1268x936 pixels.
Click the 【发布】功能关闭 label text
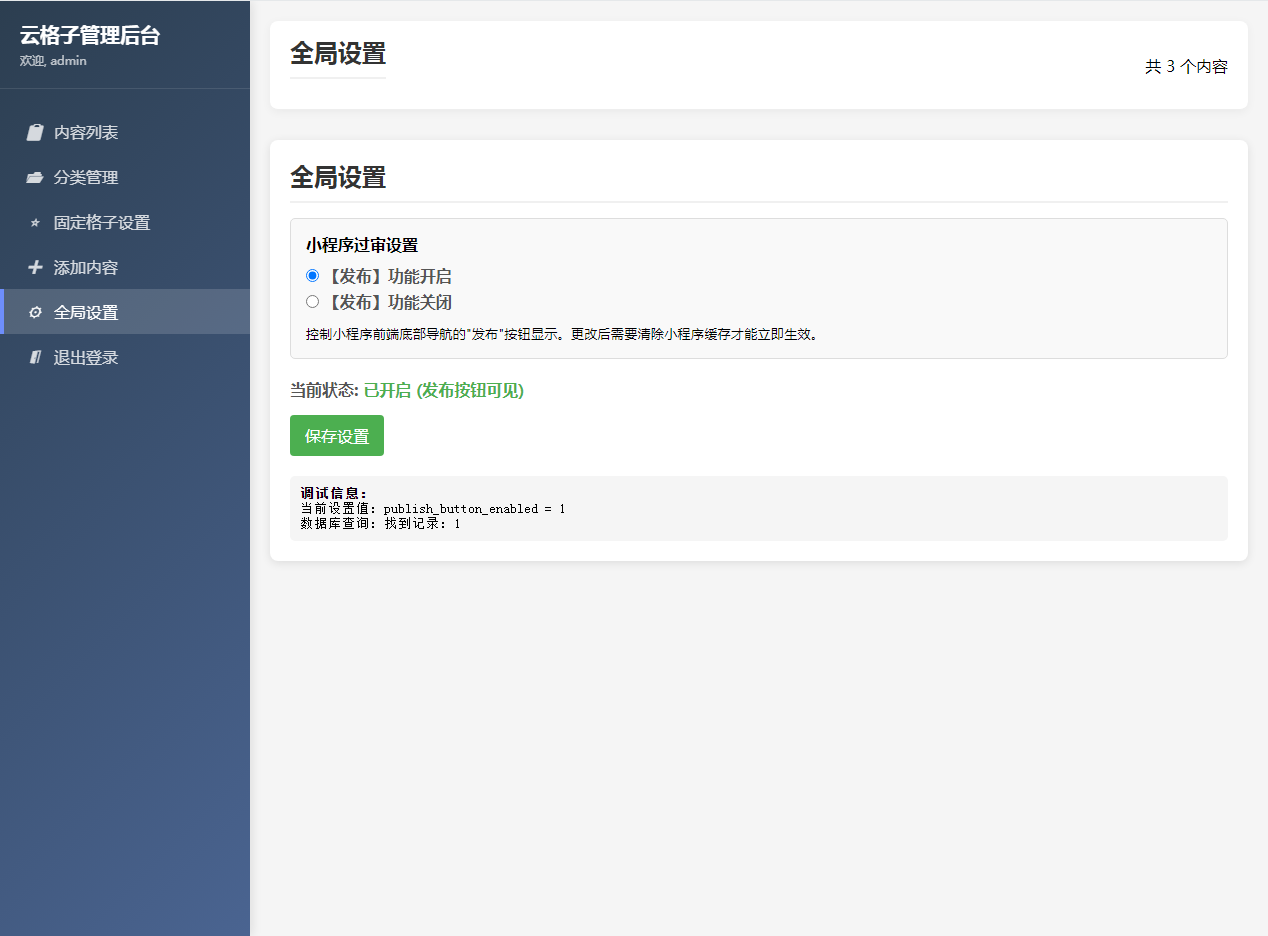(x=388, y=302)
